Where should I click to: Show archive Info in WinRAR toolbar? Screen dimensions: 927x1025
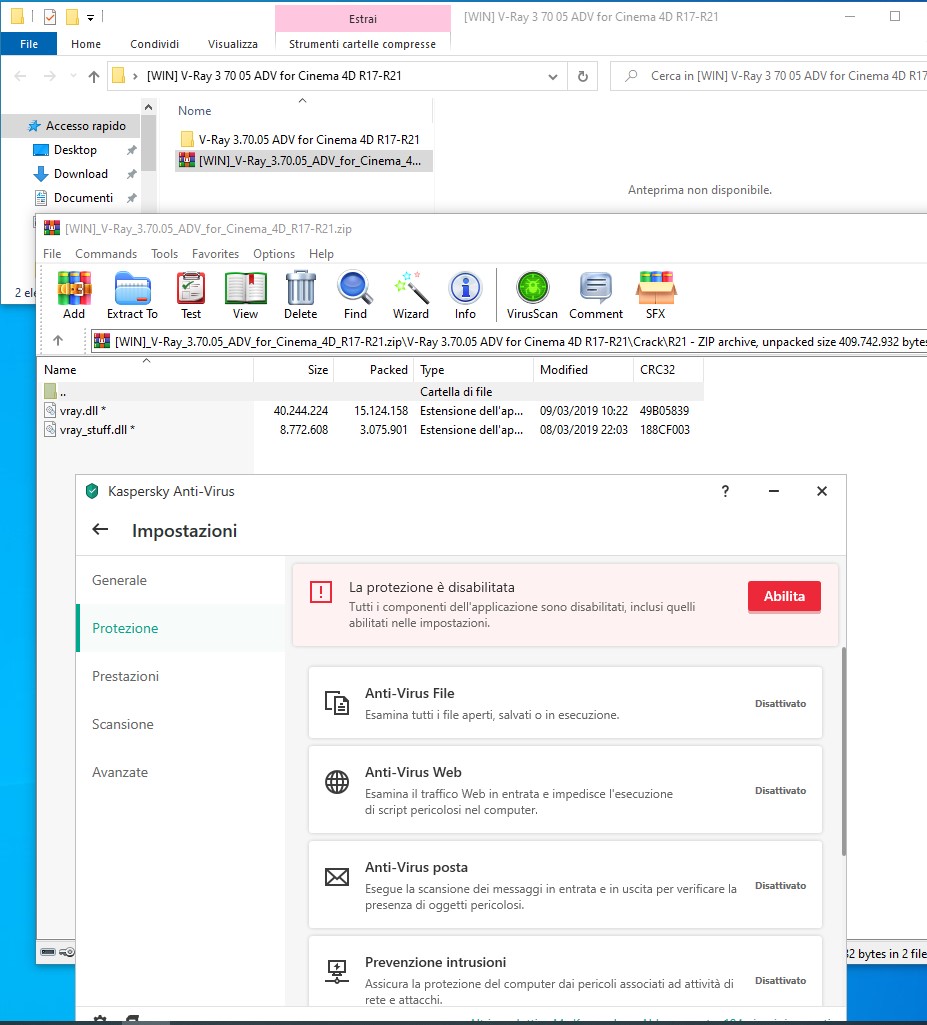(x=465, y=295)
